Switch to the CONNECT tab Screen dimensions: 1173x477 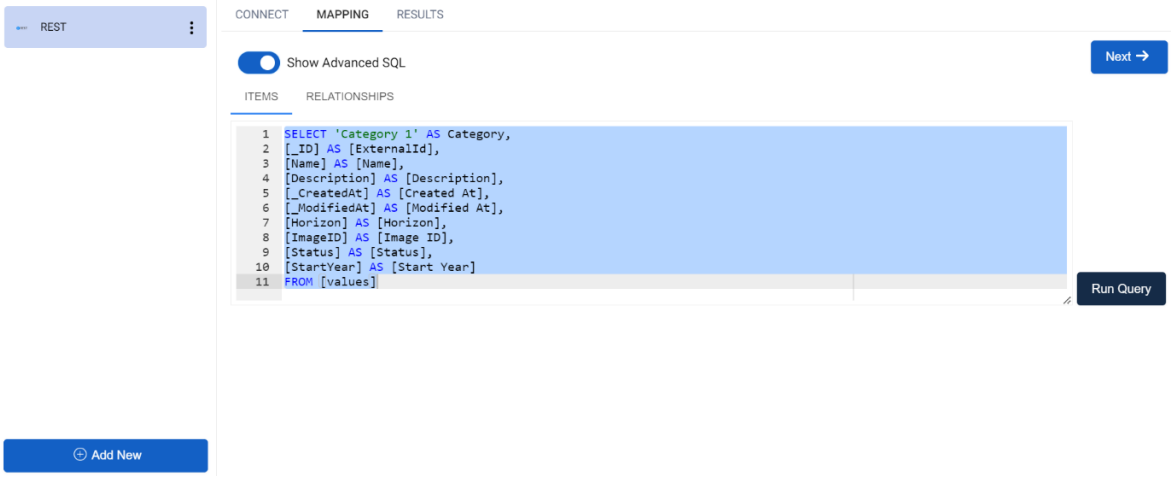[x=262, y=15]
